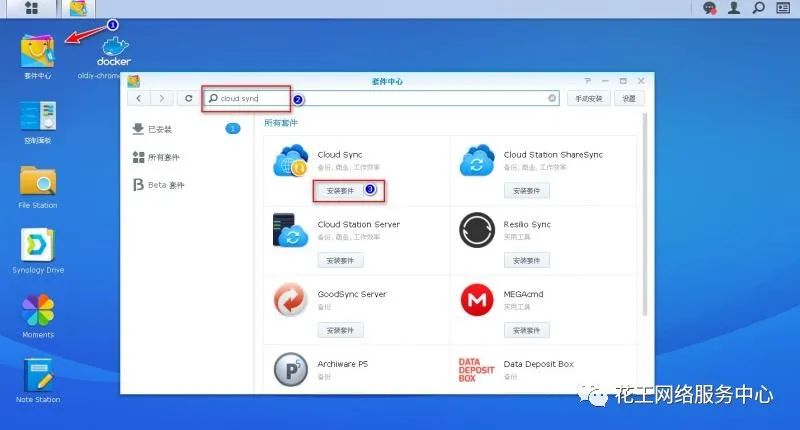
Task: Open the Docker desktop icon
Action: 114,53
